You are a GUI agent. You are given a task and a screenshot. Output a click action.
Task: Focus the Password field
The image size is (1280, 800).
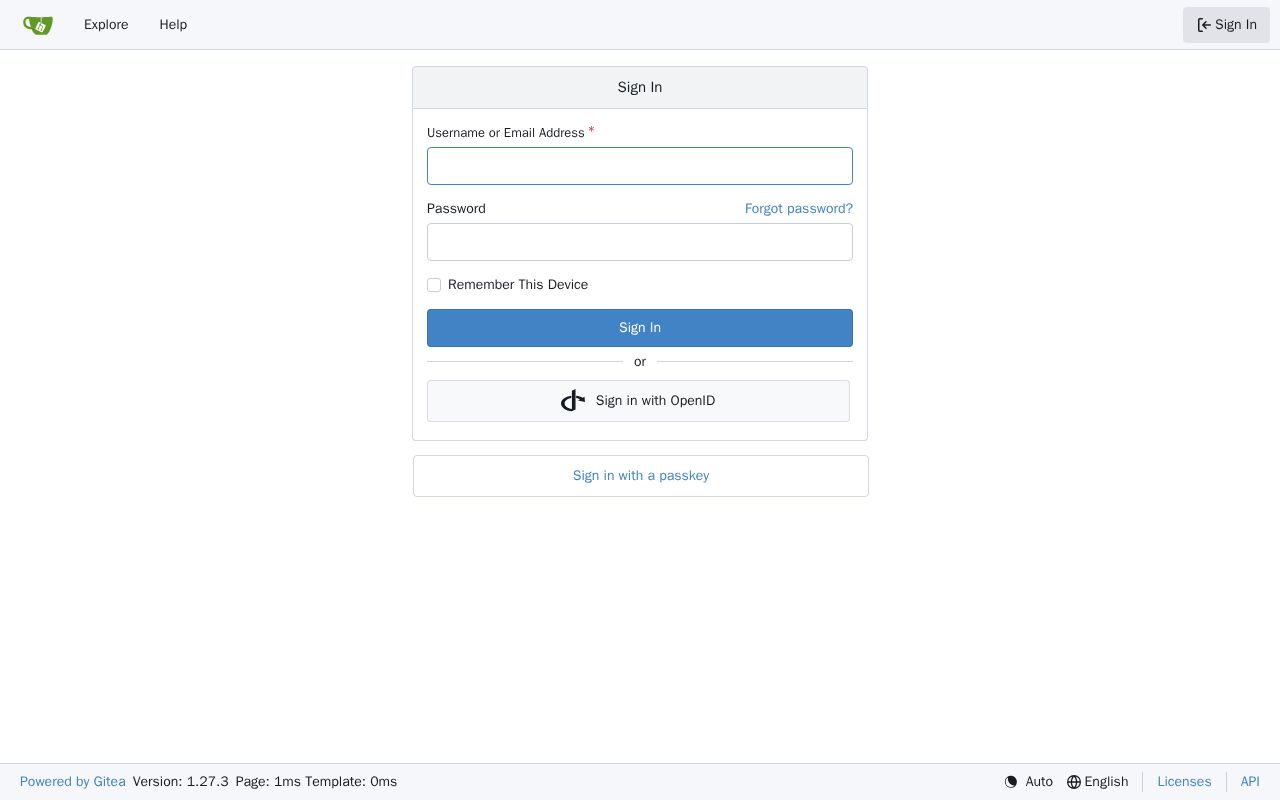640,242
